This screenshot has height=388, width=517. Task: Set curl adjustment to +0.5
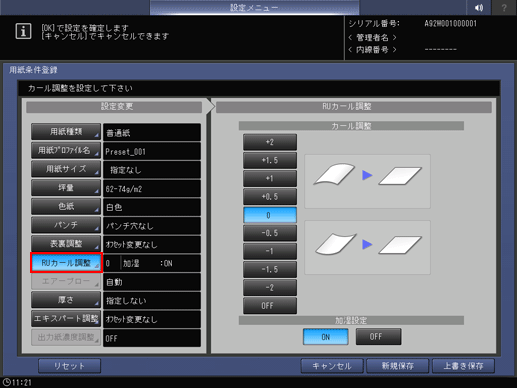tap(270, 197)
